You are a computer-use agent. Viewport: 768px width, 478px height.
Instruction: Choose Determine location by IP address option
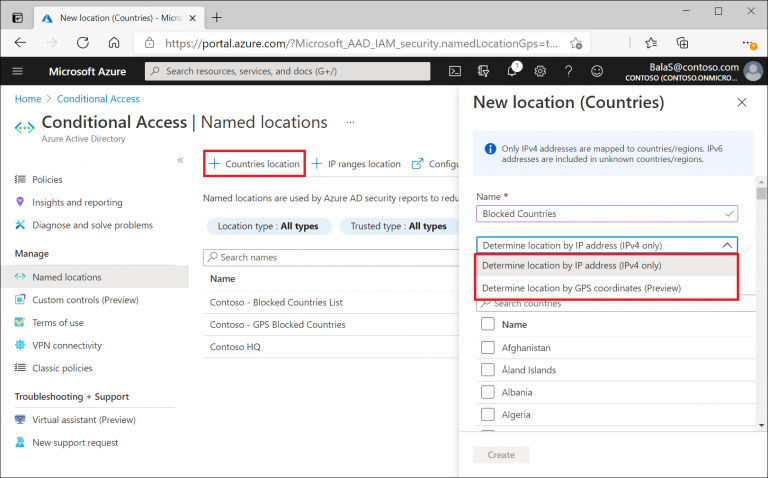click(x=607, y=265)
